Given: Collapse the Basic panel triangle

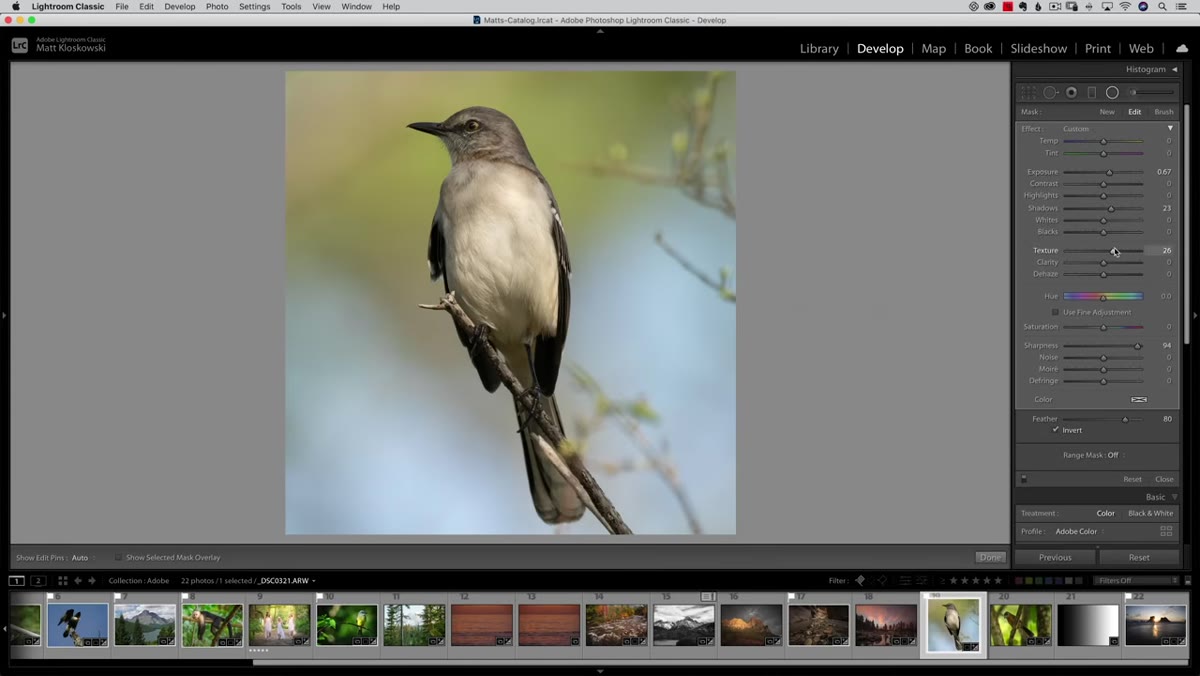Looking at the screenshot, I should pyautogui.click(x=1175, y=497).
